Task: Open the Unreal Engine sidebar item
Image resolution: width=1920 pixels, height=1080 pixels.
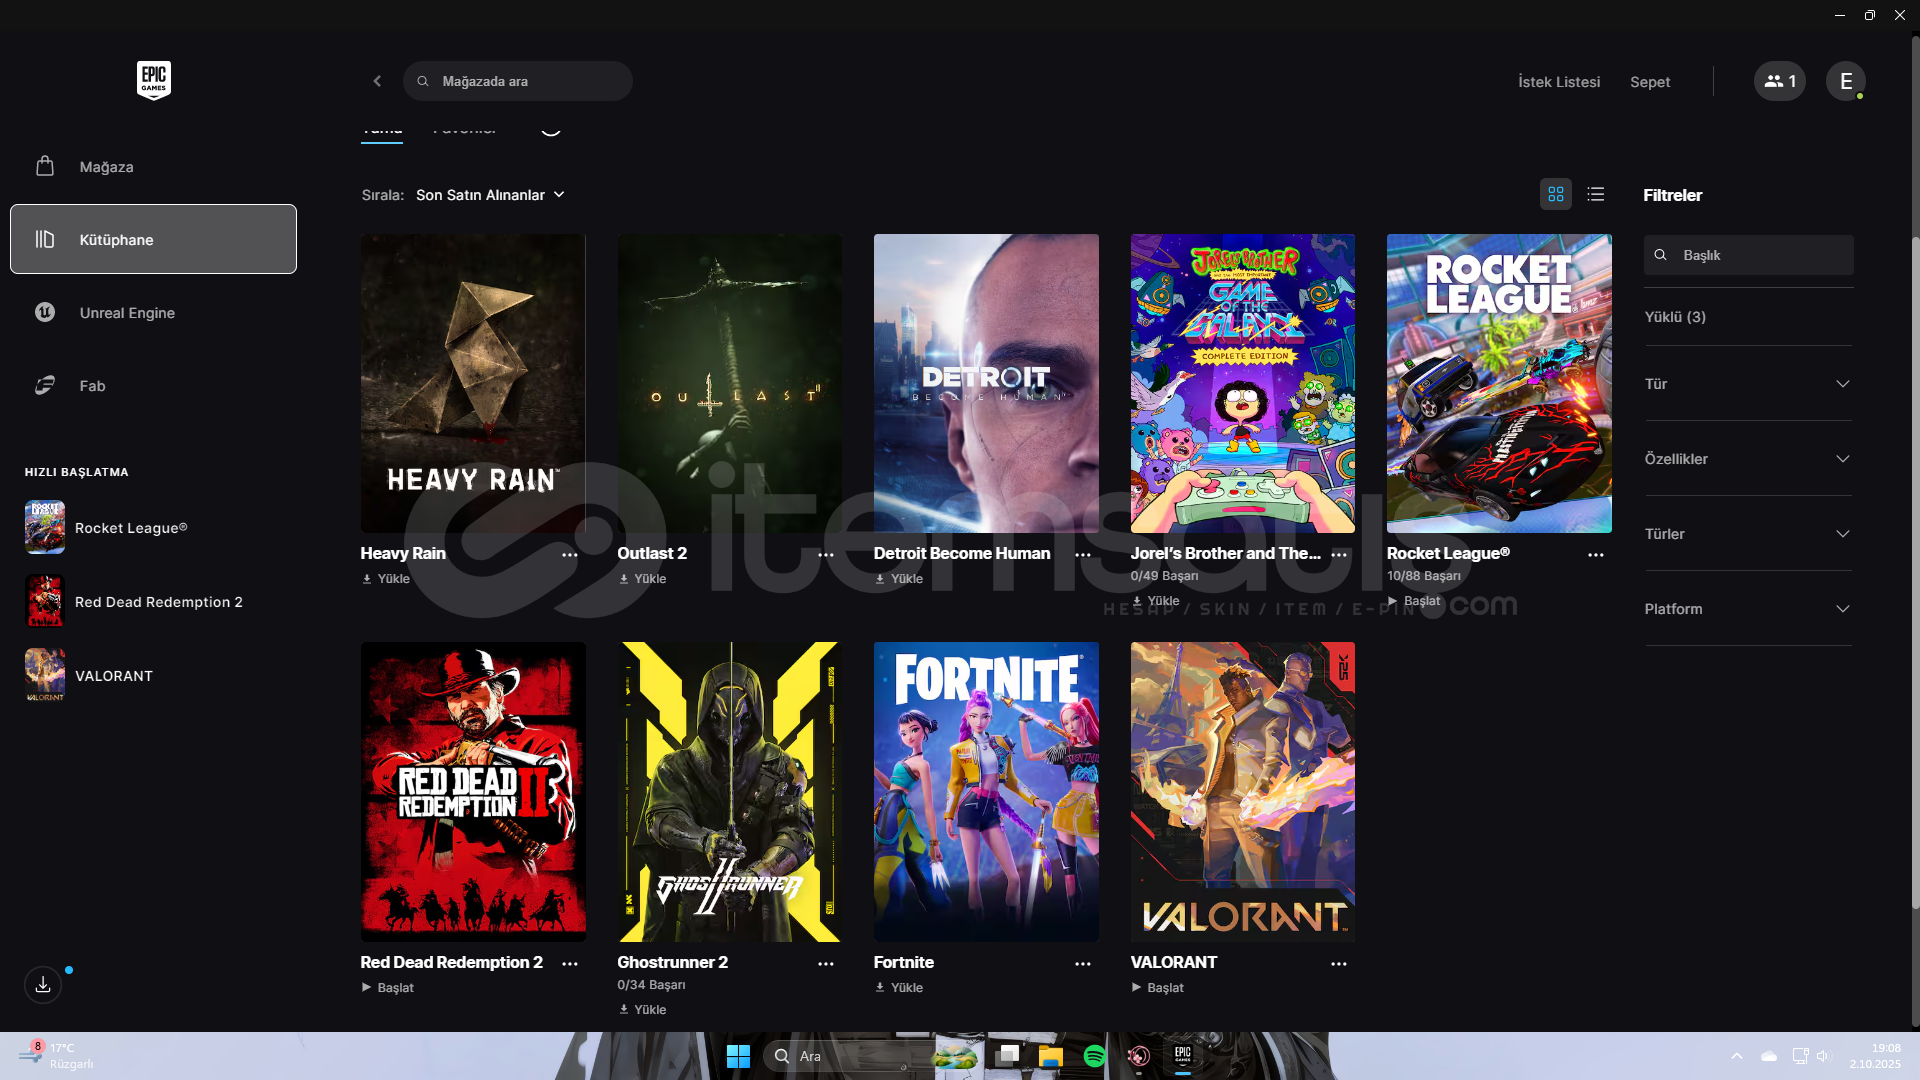Action: click(127, 313)
